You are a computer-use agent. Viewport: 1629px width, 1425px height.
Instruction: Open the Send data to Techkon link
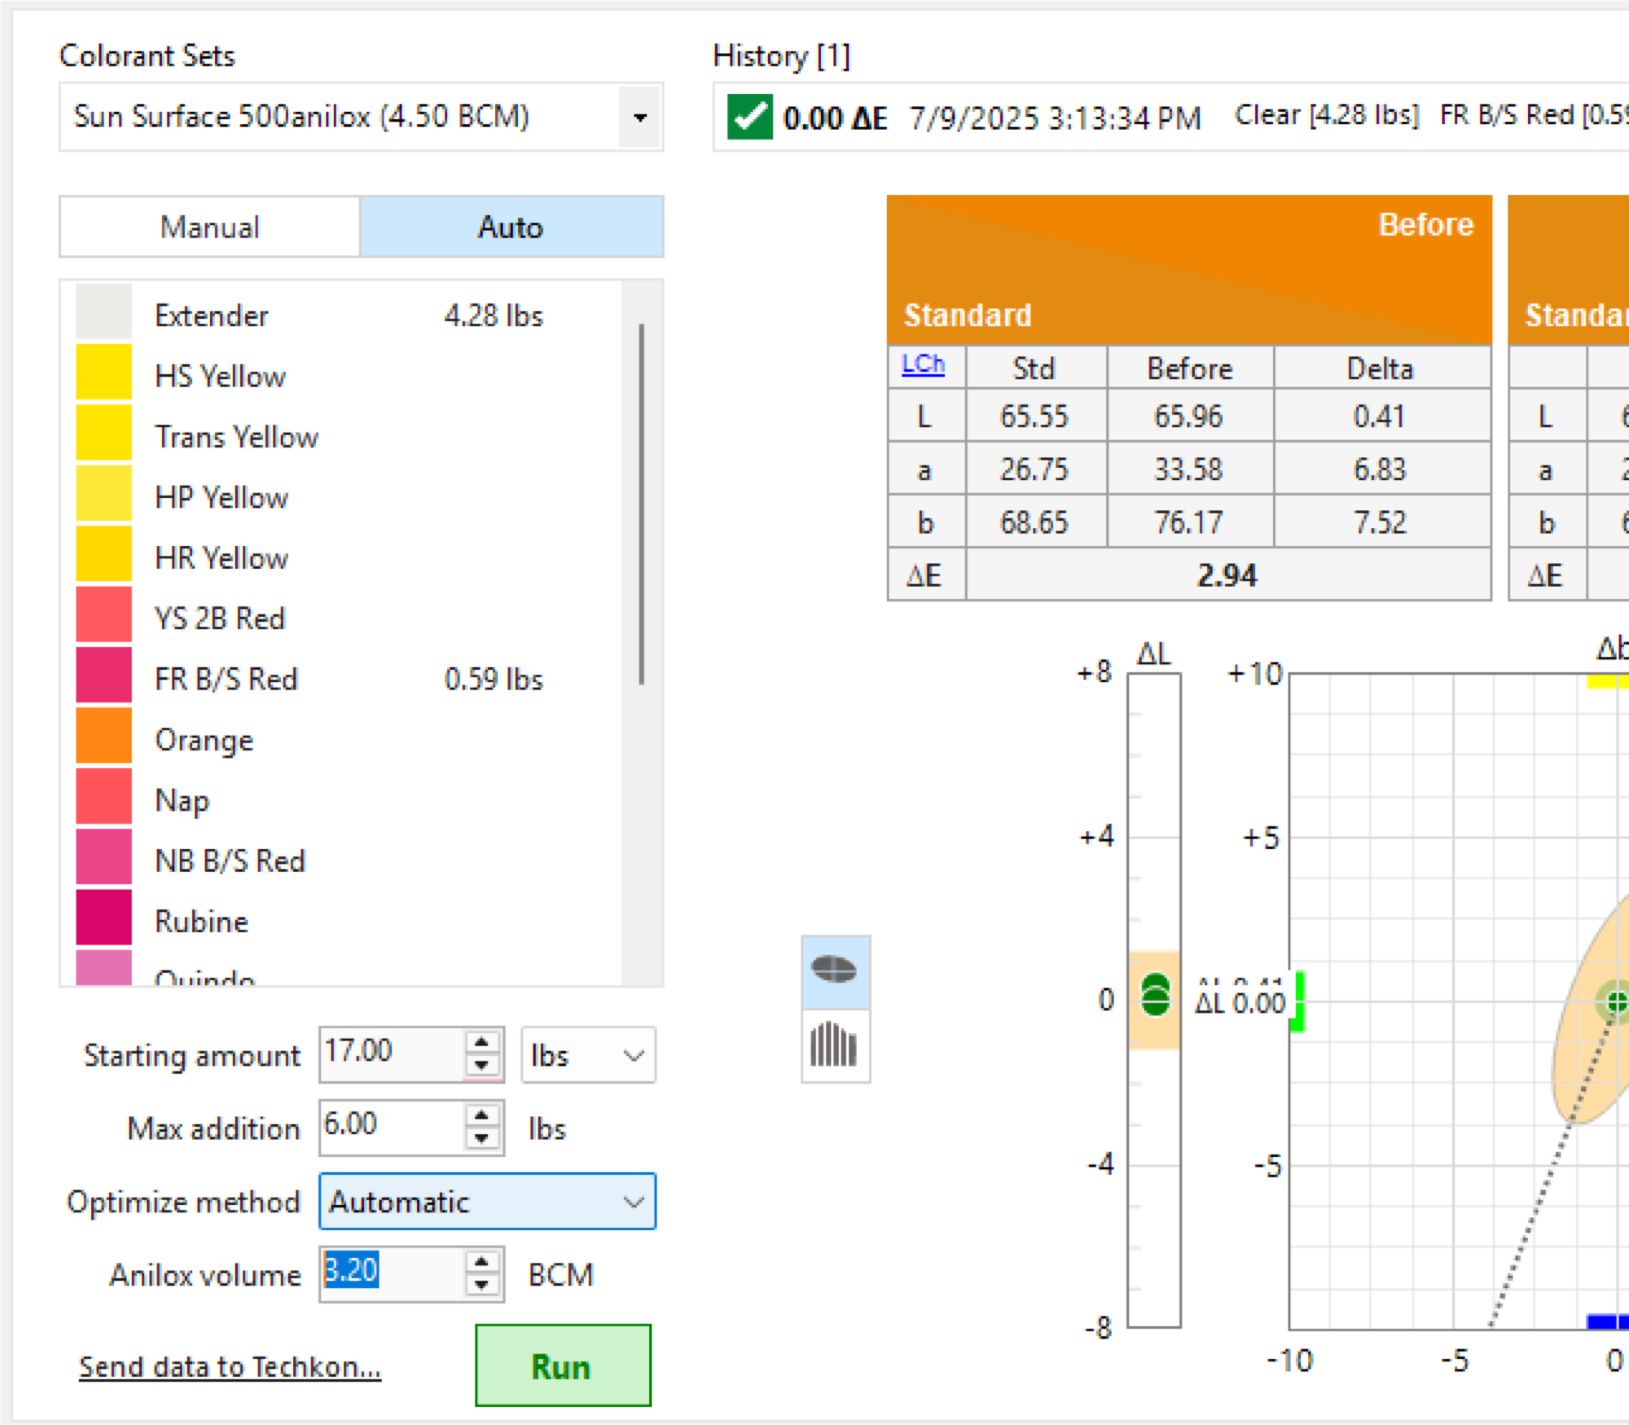point(230,1367)
